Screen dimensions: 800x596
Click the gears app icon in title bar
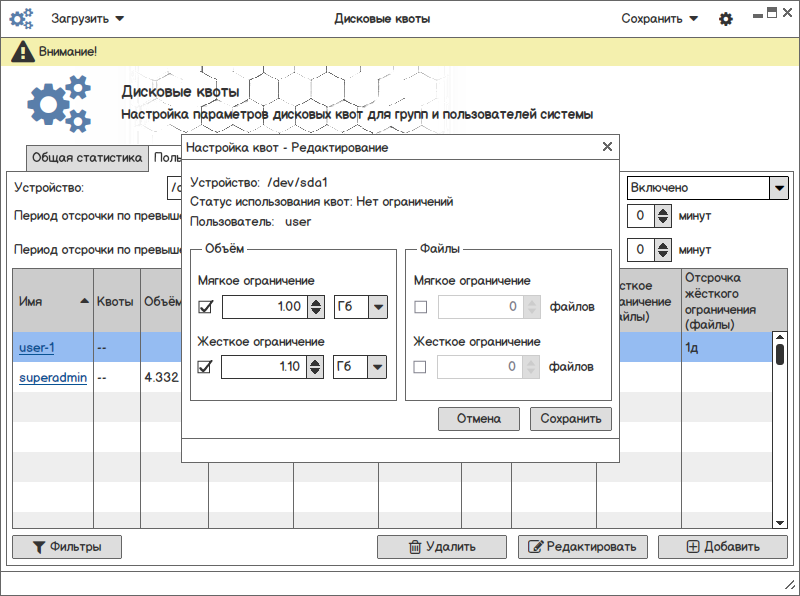pos(21,19)
